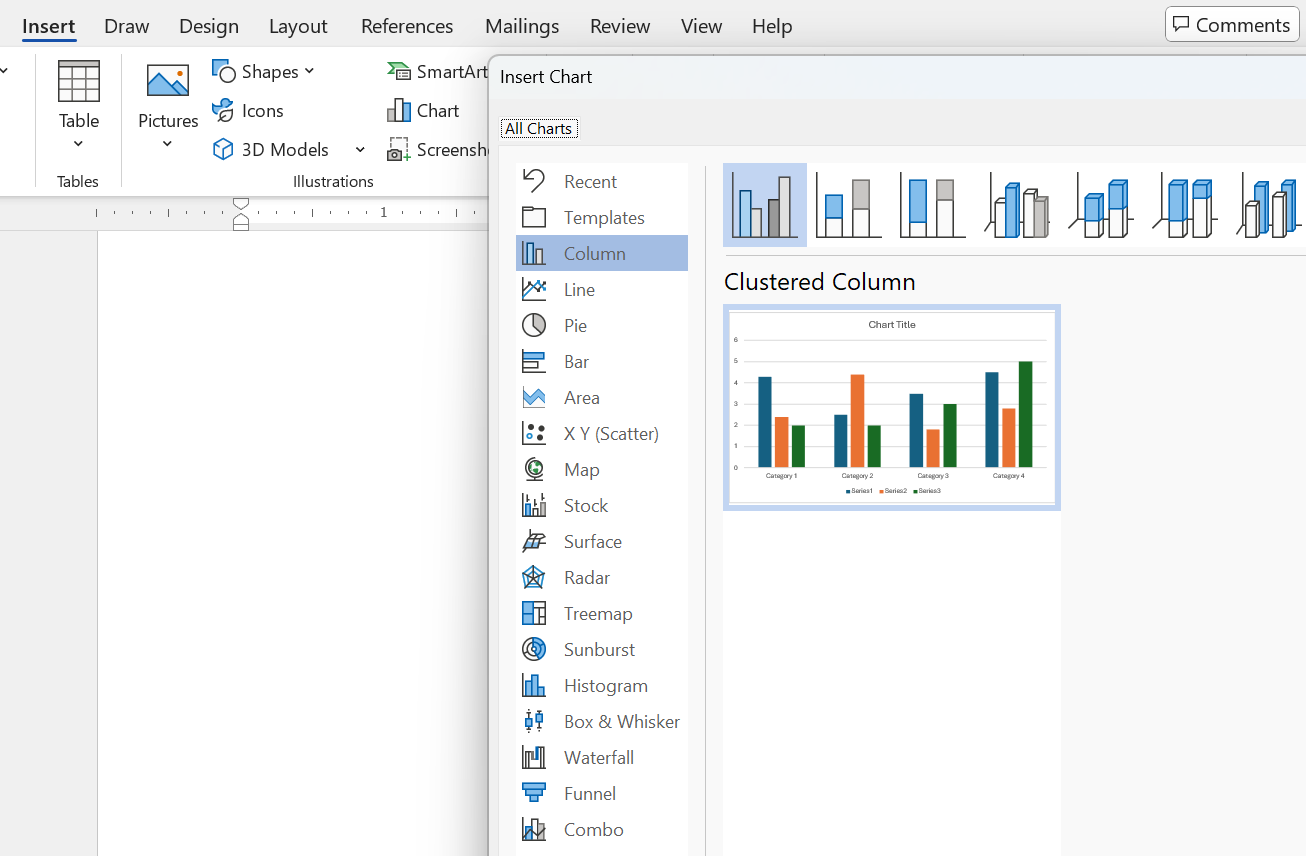Select the Combo chart type
The width and height of the screenshot is (1306, 856).
(x=601, y=829)
